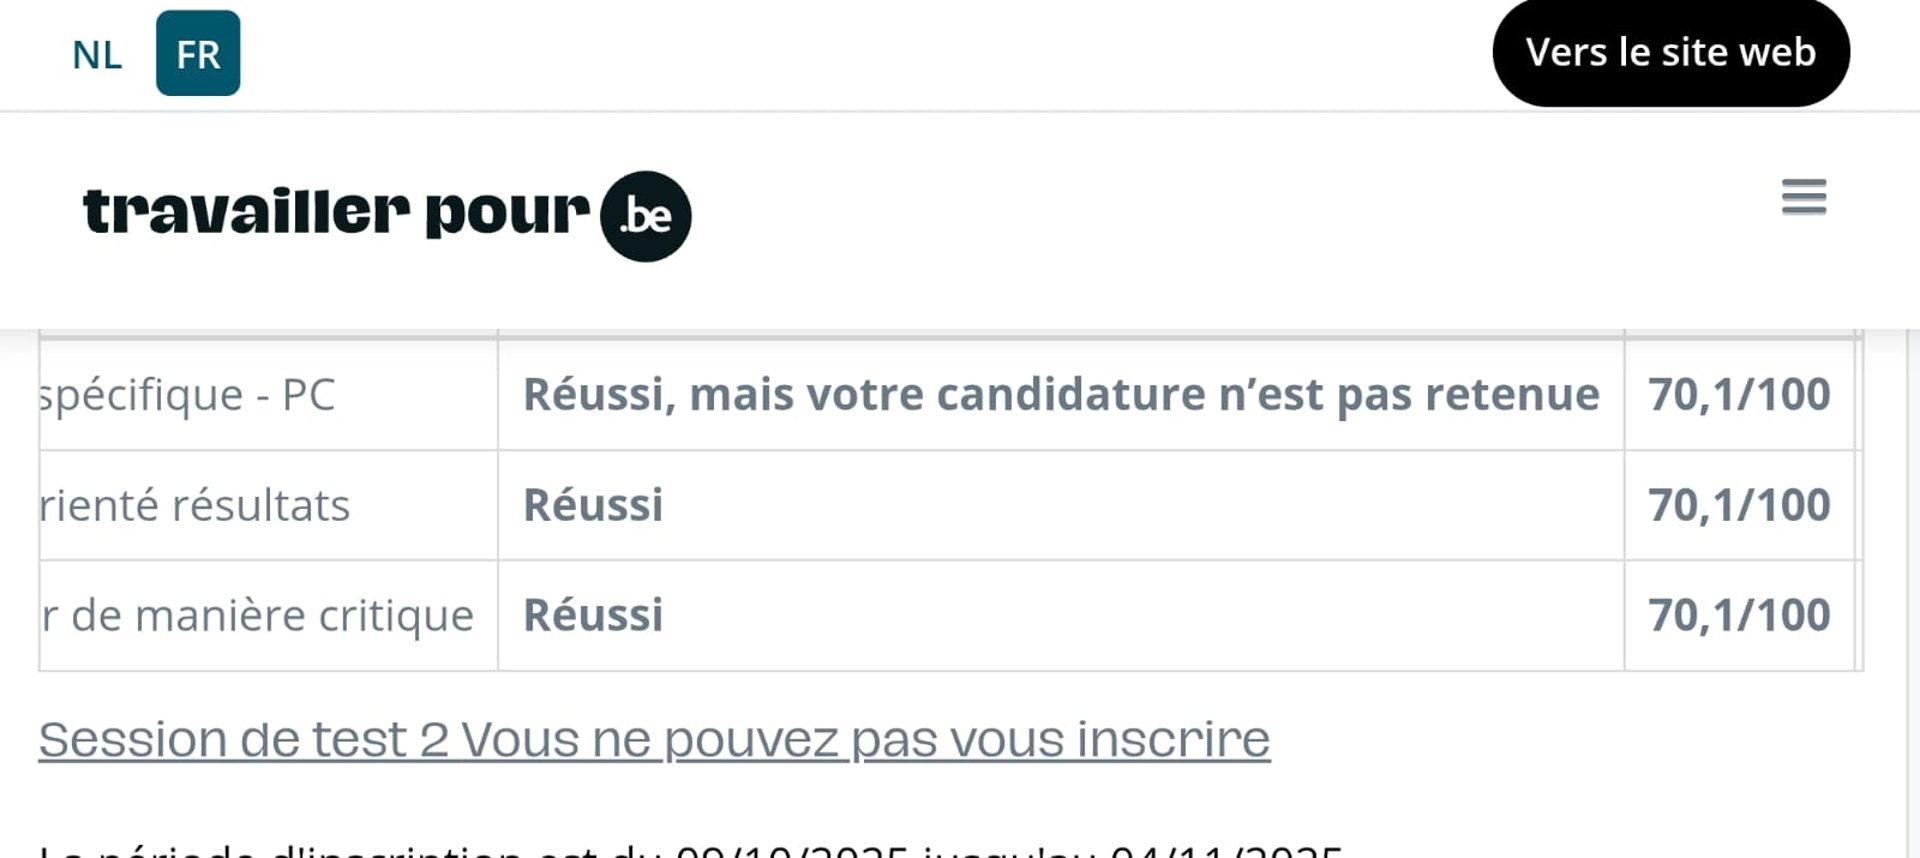This screenshot has width=1920, height=858.
Task: Select the "spécifique - PC" table cell
Action: [x=188, y=395]
